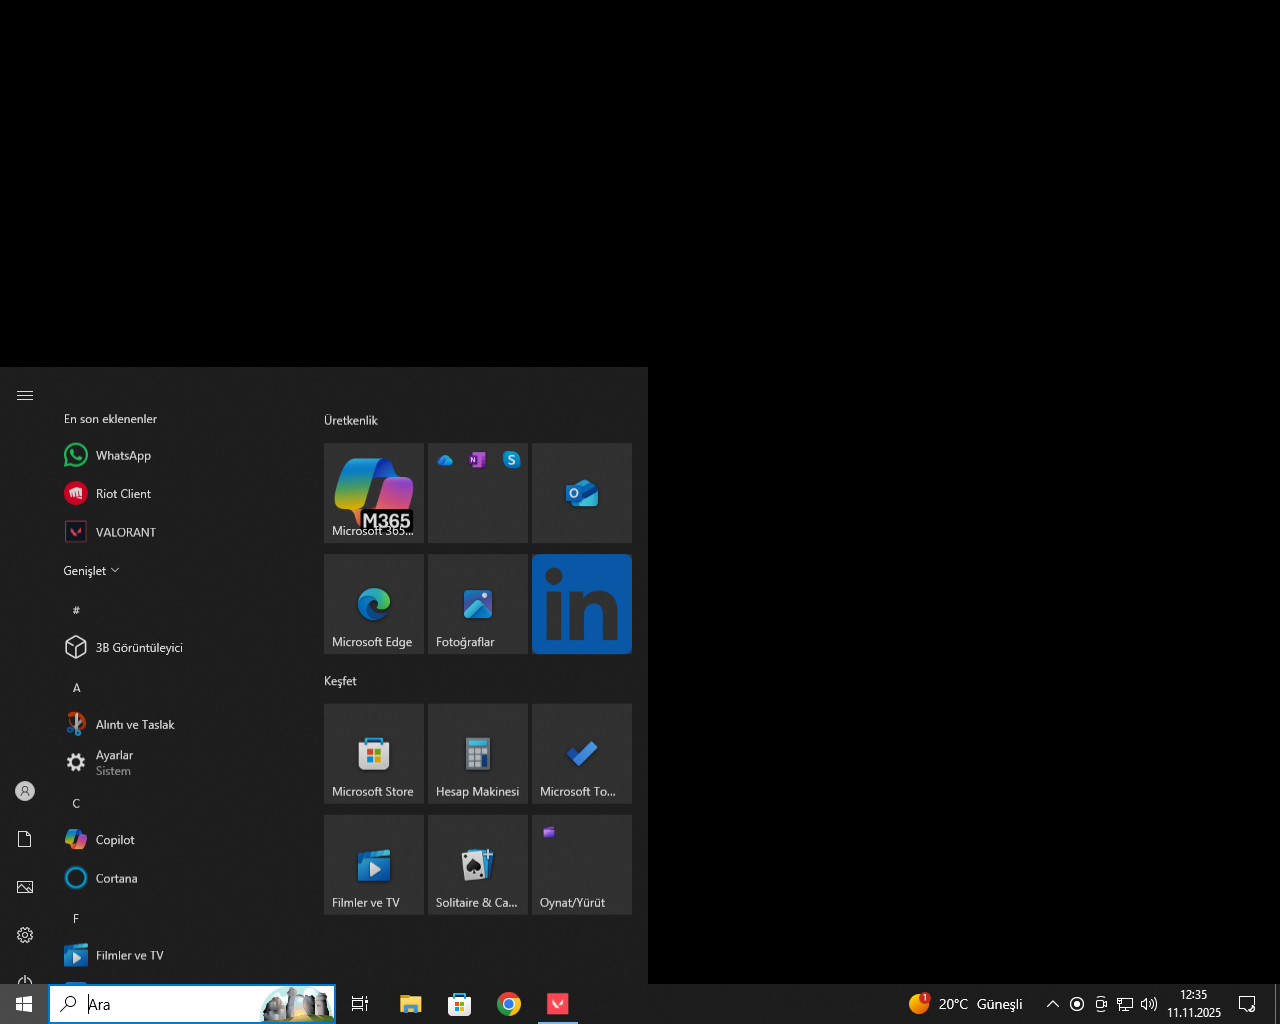
Task: Open the volume control tray icon
Action: (1149, 1004)
